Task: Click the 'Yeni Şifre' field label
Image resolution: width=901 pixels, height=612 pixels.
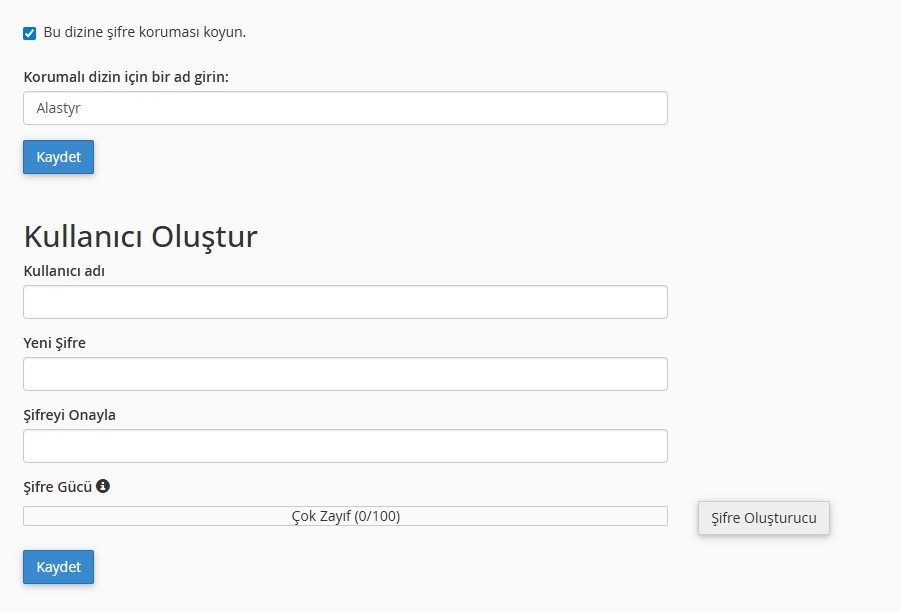Action: point(55,343)
